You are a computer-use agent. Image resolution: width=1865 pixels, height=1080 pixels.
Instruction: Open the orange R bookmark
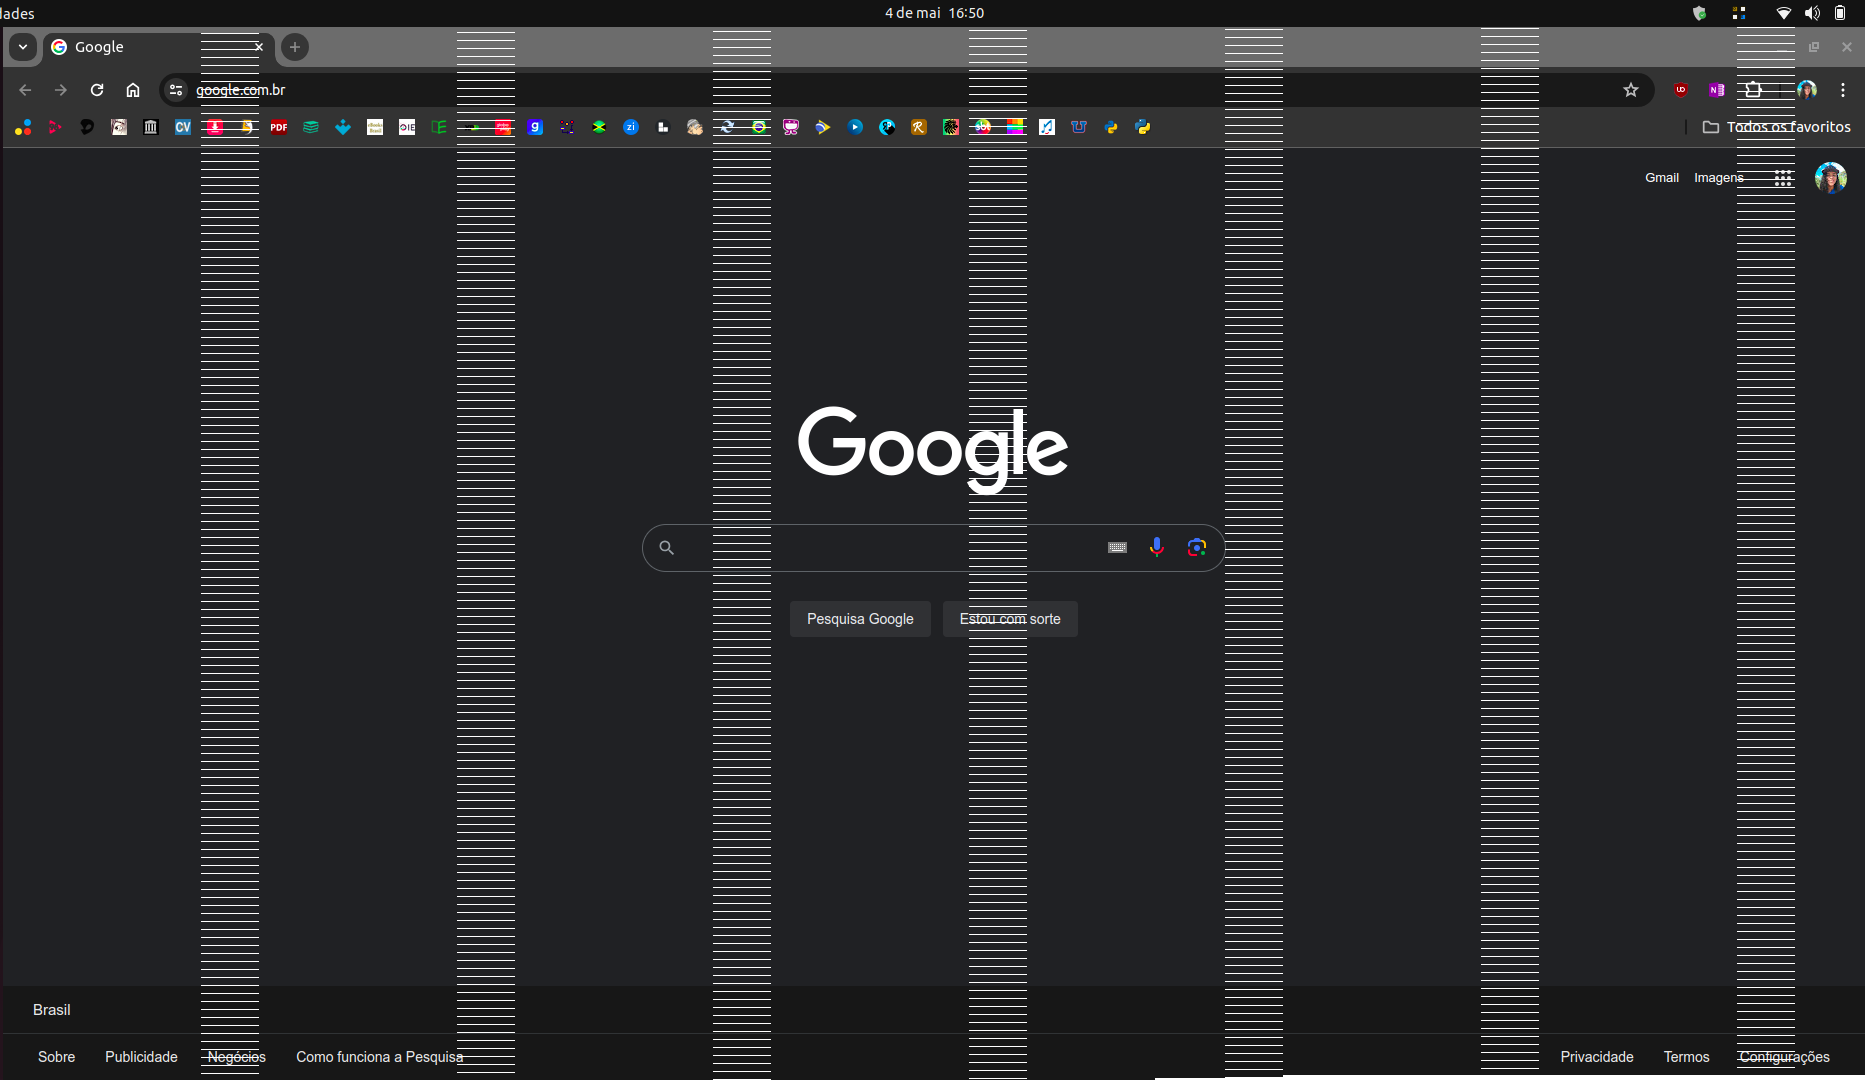tap(919, 127)
